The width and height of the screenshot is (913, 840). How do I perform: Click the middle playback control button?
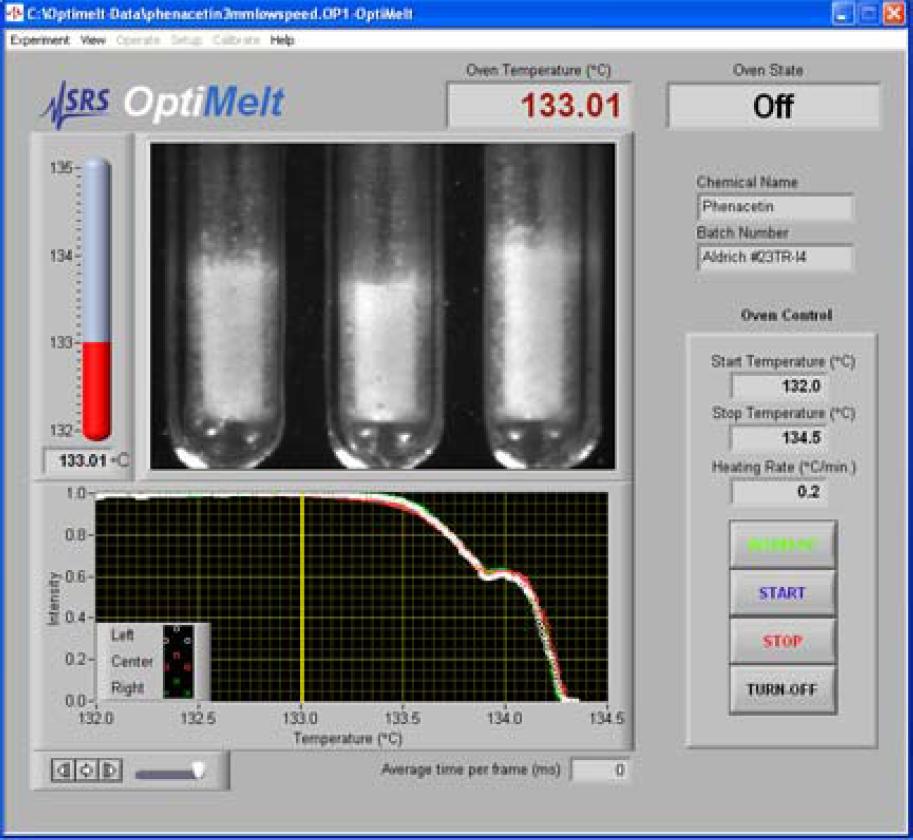point(86,770)
